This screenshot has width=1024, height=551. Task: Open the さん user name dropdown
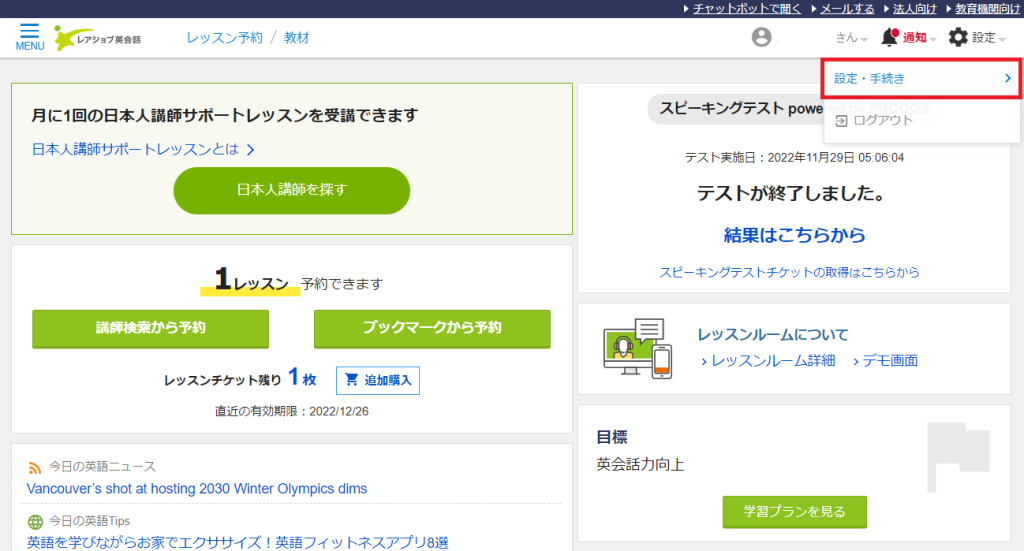851,38
